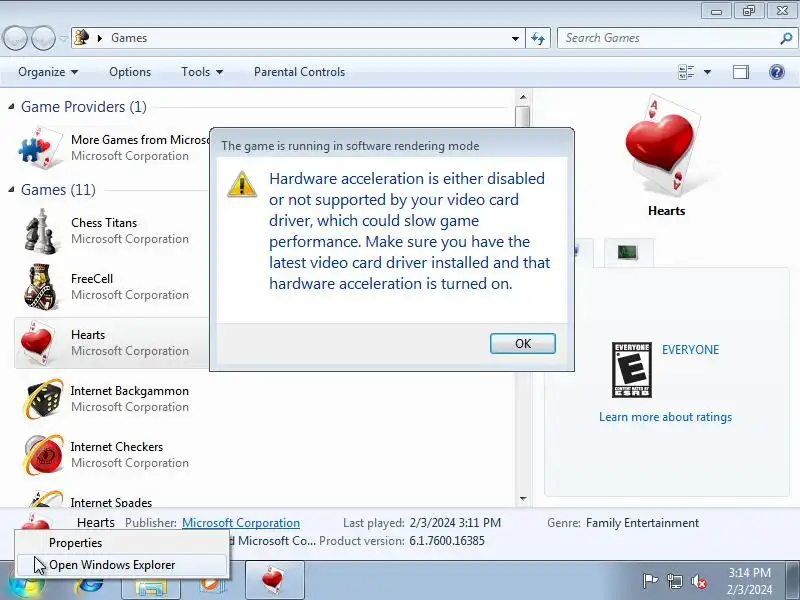Open Learn more about ratings link
The image size is (800, 600).
pos(665,417)
